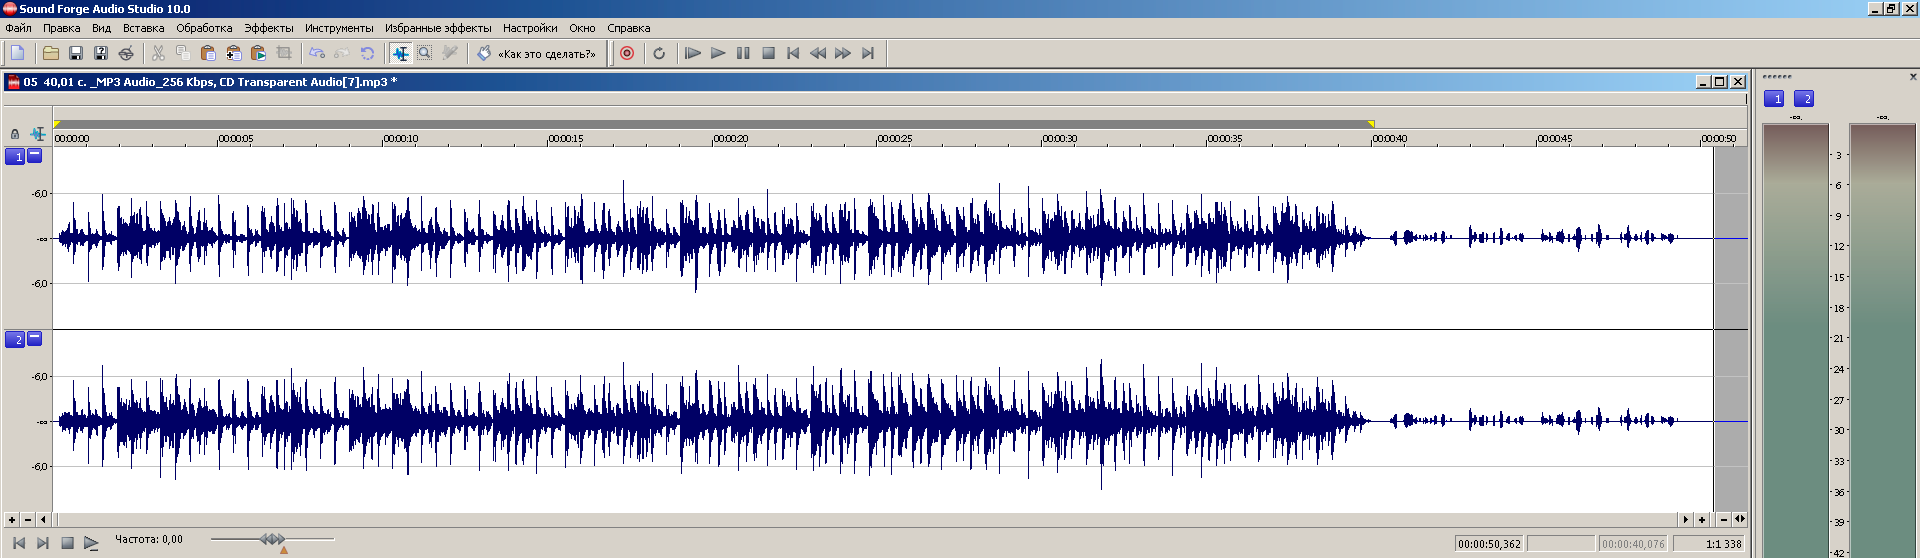The height and width of the screenshot is (558, 1920).
Task: Go to start in the data window transport
Action: click(18, 543)
